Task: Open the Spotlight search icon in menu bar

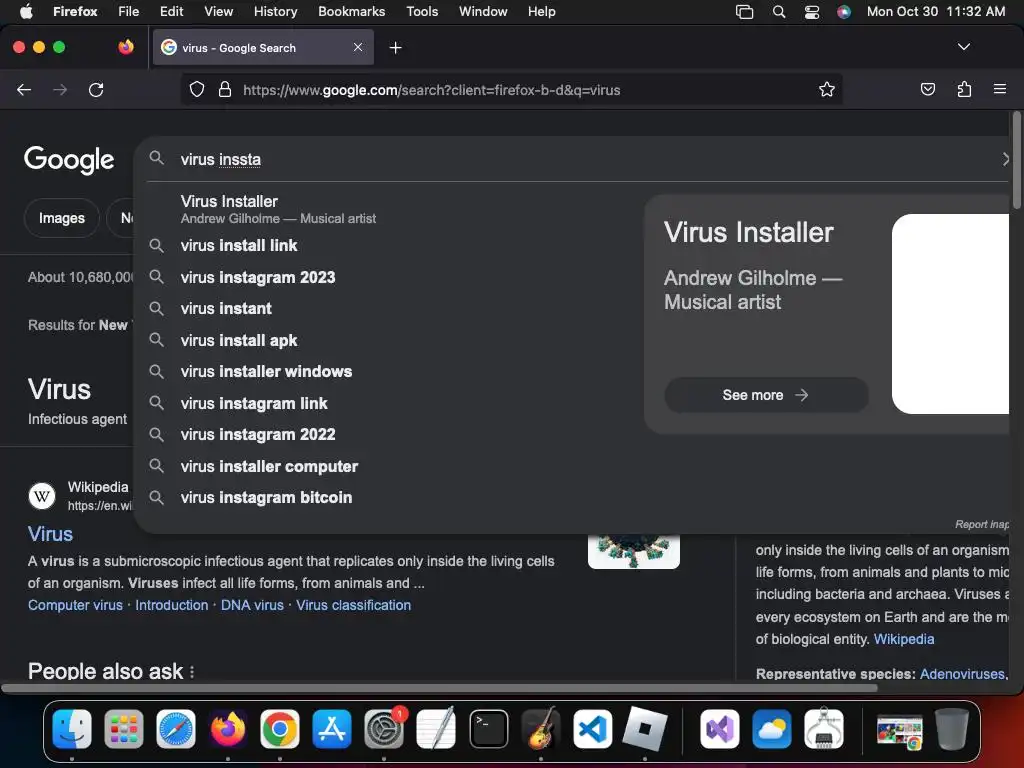Action: [778, 11]
